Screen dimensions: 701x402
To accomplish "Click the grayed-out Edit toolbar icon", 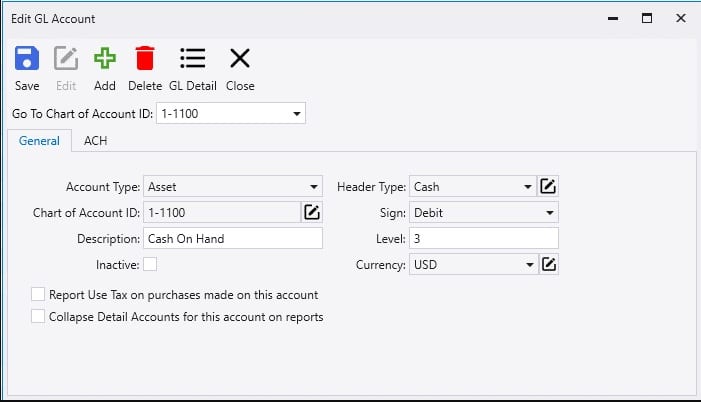I will (x=66, y=59).
